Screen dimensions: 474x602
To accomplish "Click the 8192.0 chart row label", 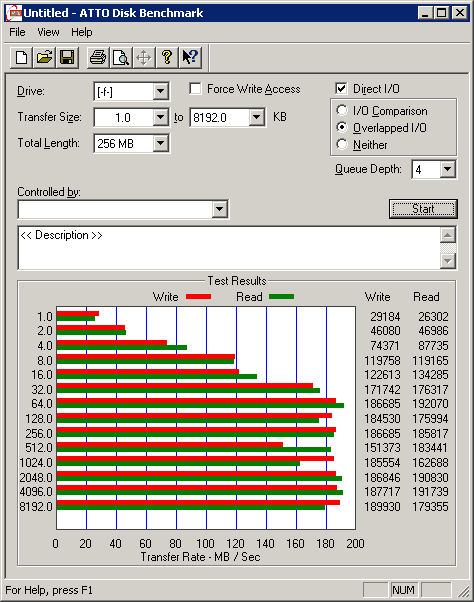I will pos(36,506).
